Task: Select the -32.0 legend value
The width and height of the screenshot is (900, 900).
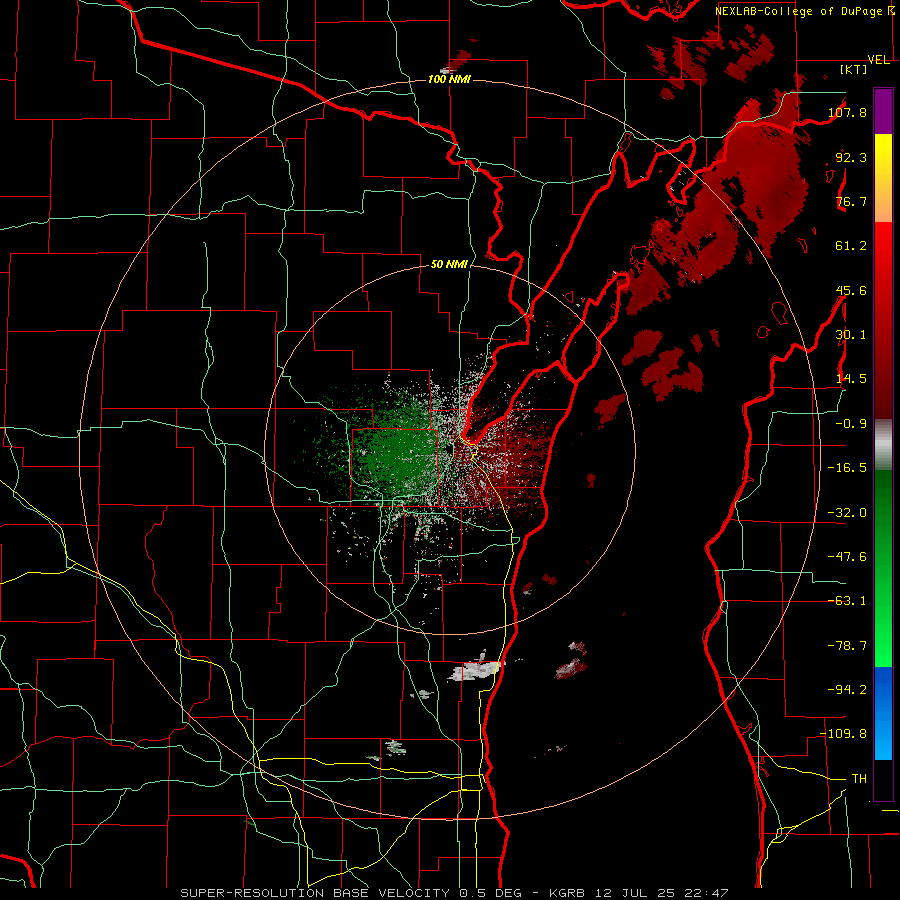Action: click(x=847, y=513)
